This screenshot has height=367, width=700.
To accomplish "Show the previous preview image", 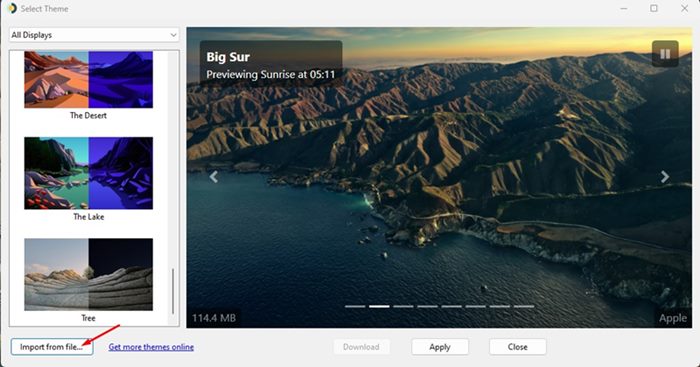I will 214,177.
